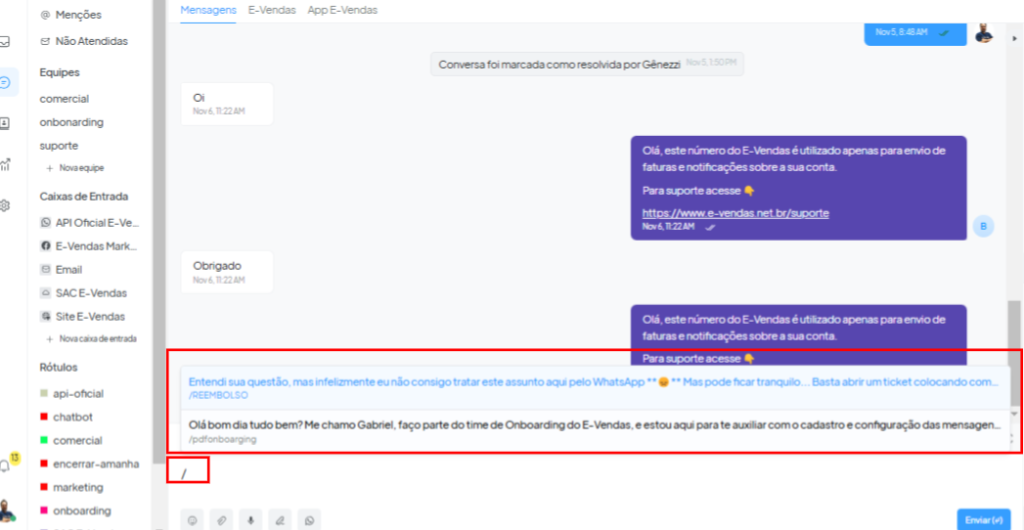
Task: Open notifications bell with badge 13
Action: pos(7,465)
